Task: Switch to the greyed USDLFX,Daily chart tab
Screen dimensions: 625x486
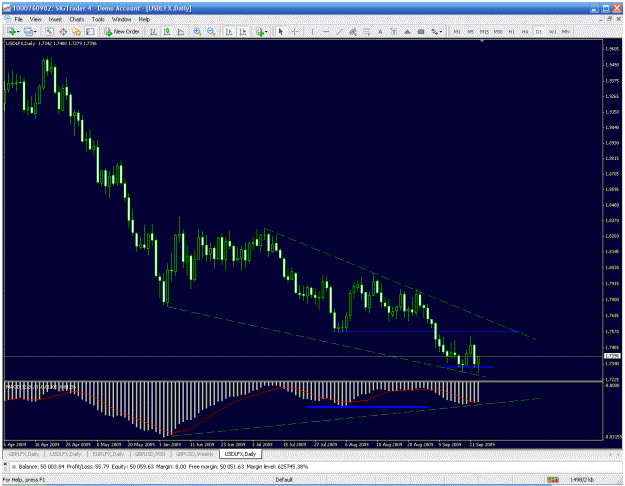Action: [65, 454]
